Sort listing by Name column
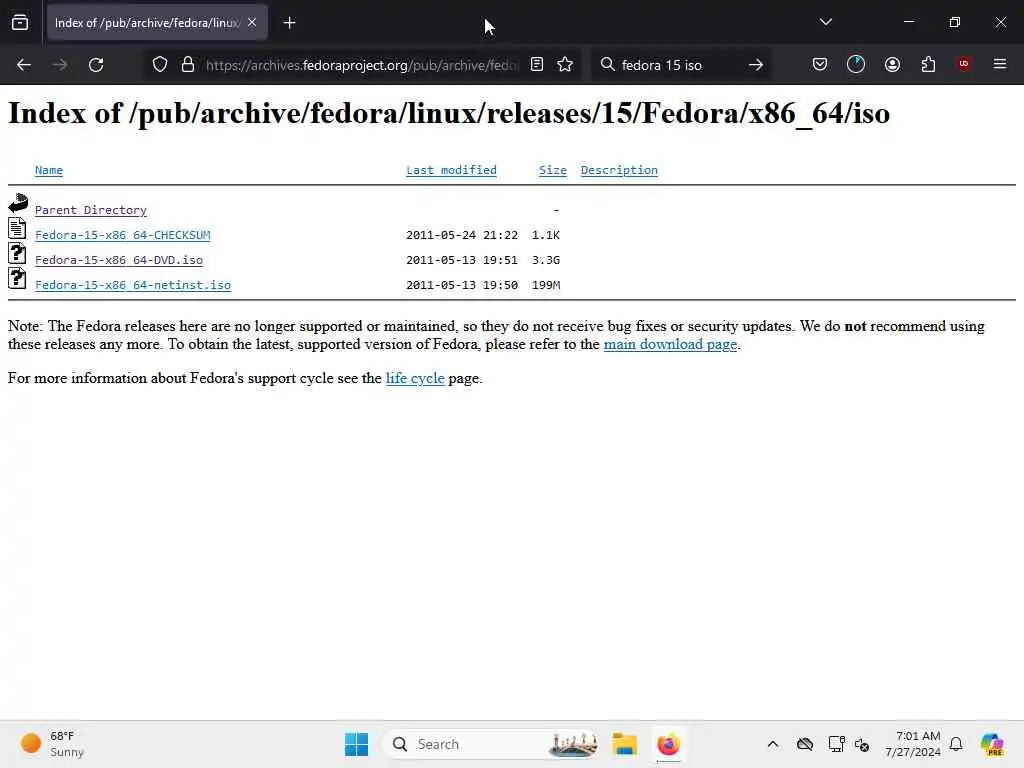 coord(49,170)
